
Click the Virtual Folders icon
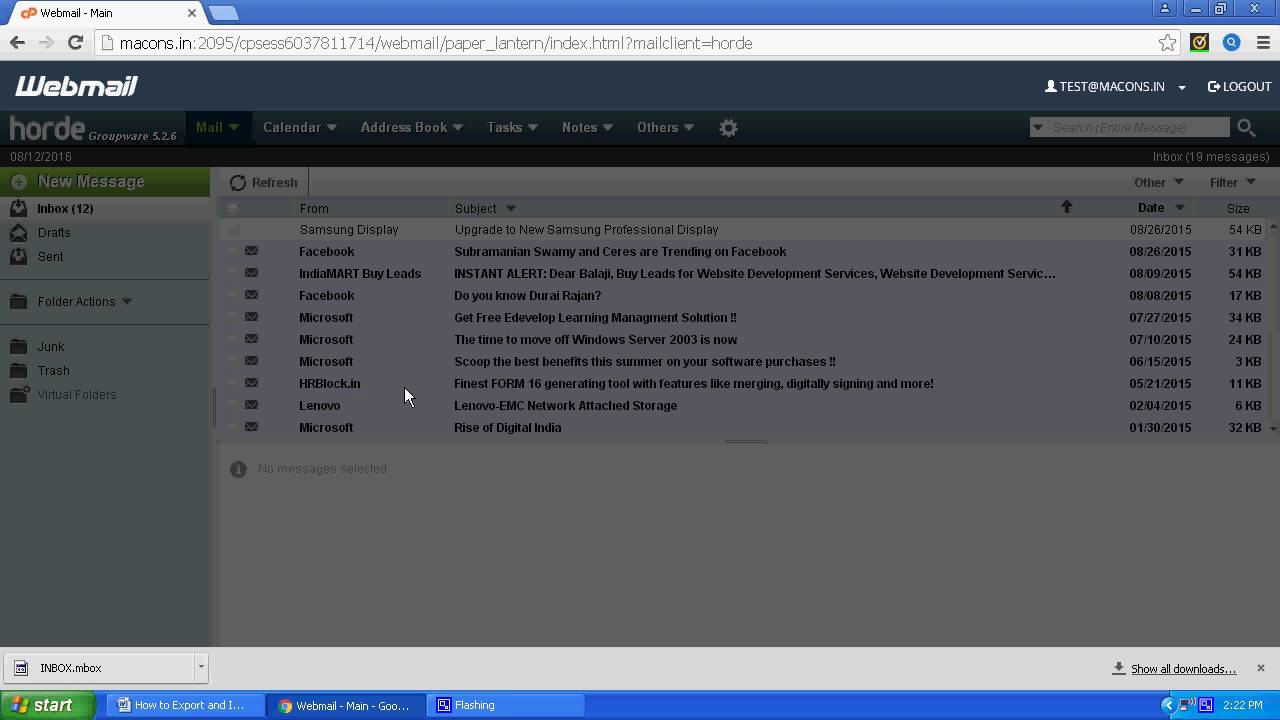19,394
